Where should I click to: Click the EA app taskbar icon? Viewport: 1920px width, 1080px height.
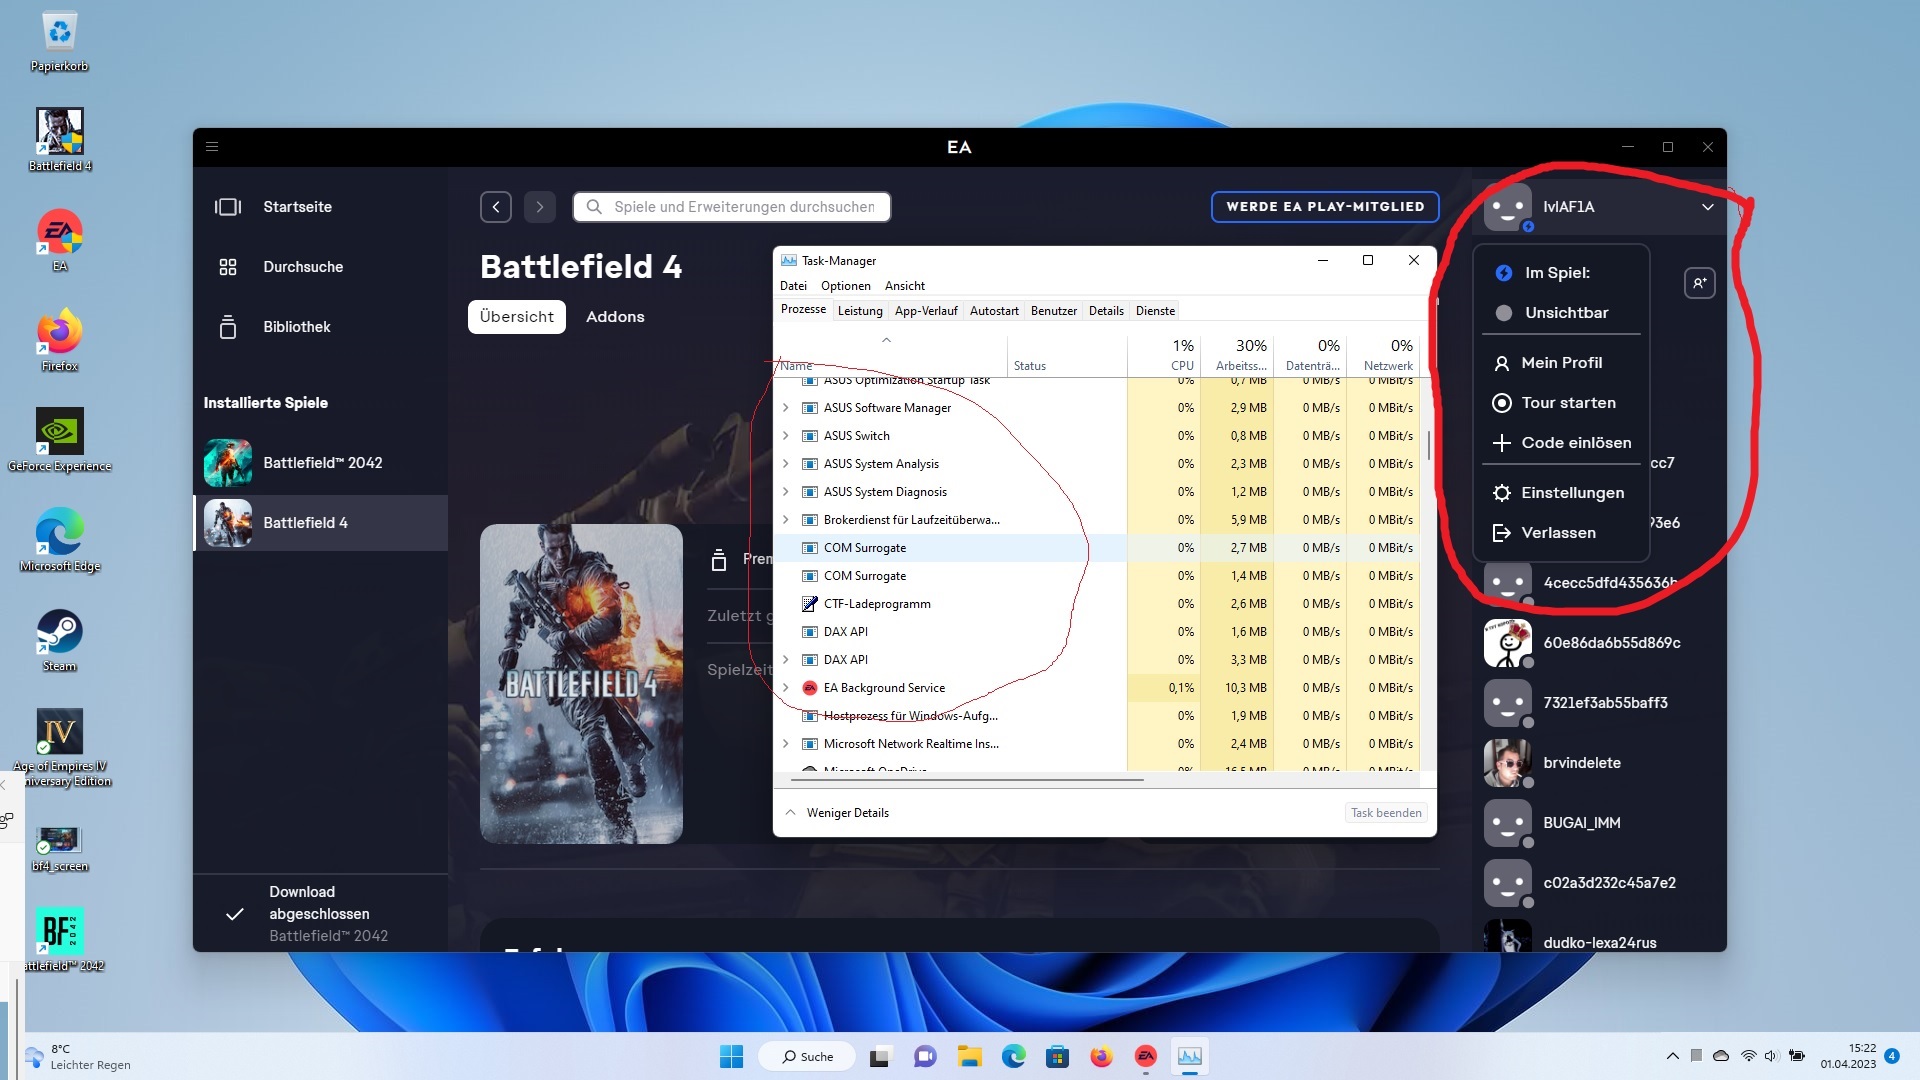(1146, 1057)
